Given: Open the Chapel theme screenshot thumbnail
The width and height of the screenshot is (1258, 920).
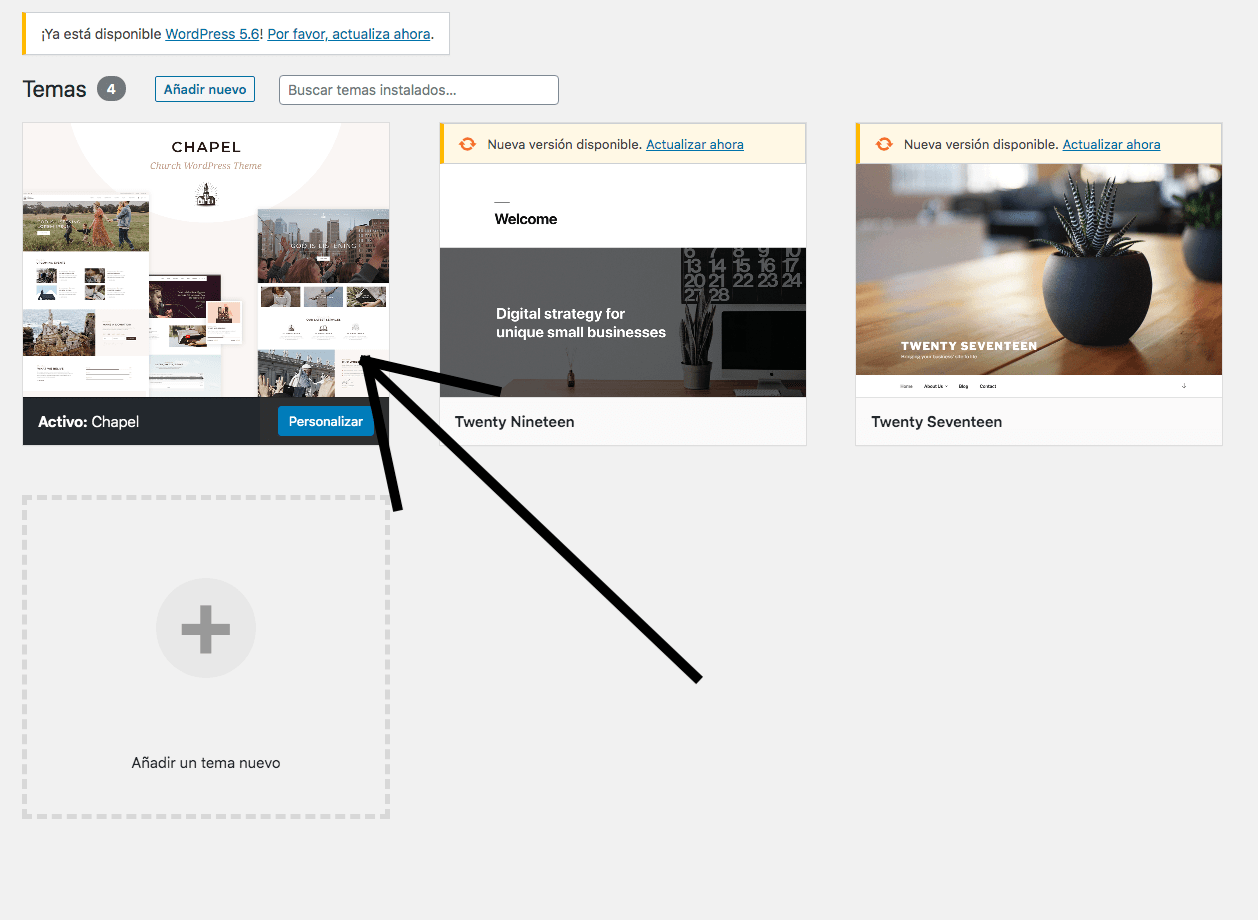Looking at the screenshot, I should pyautogui.click(x=206, y=260).
